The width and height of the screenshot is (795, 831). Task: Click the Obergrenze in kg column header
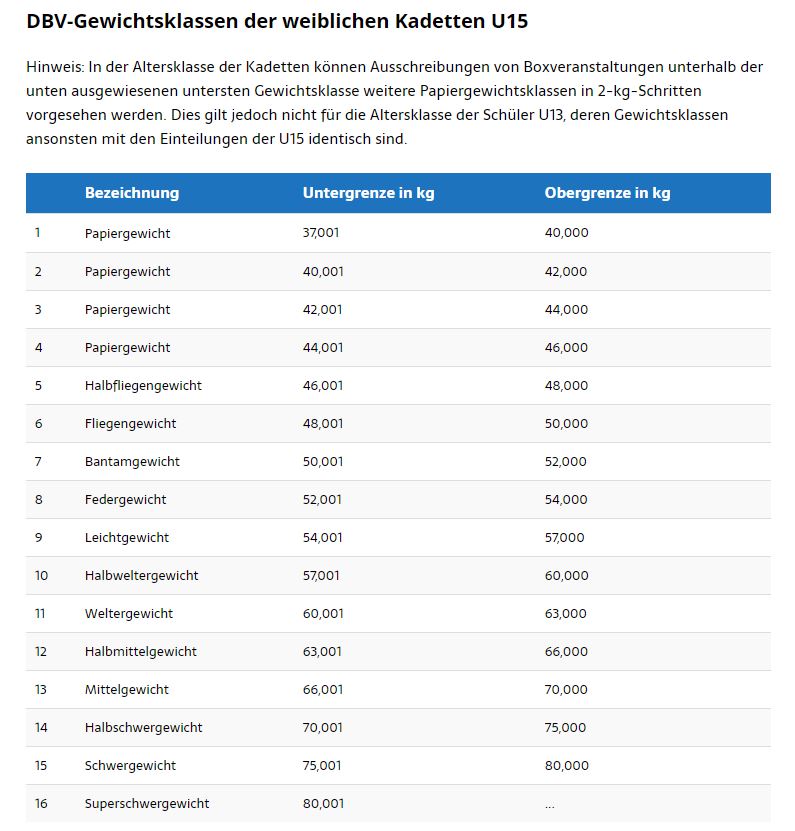point(607,193)
